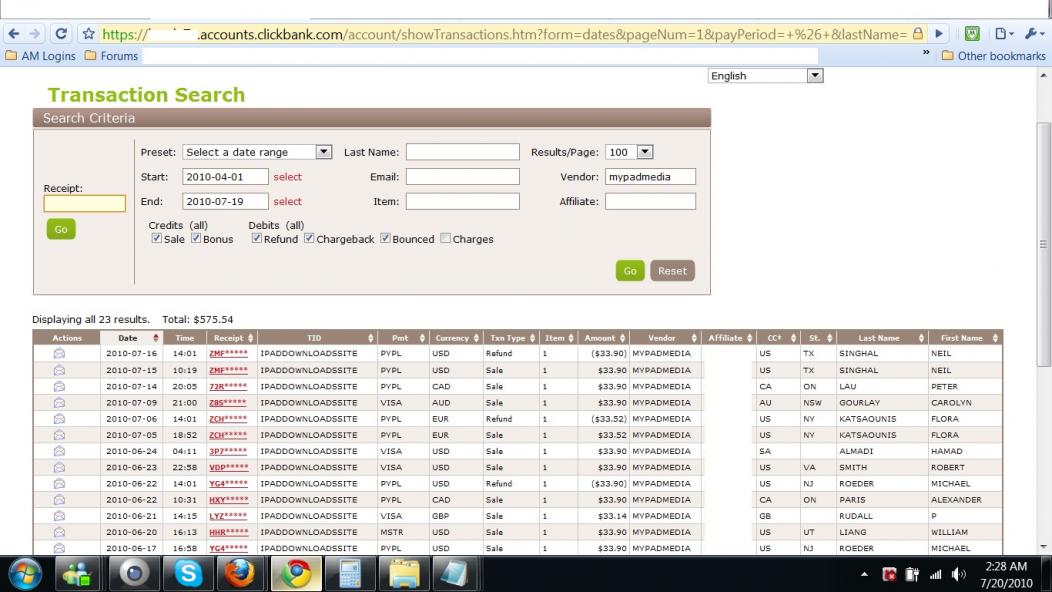Open the calculator from the taskbar
Screen dimensions: 1052x592
point(350,573)
